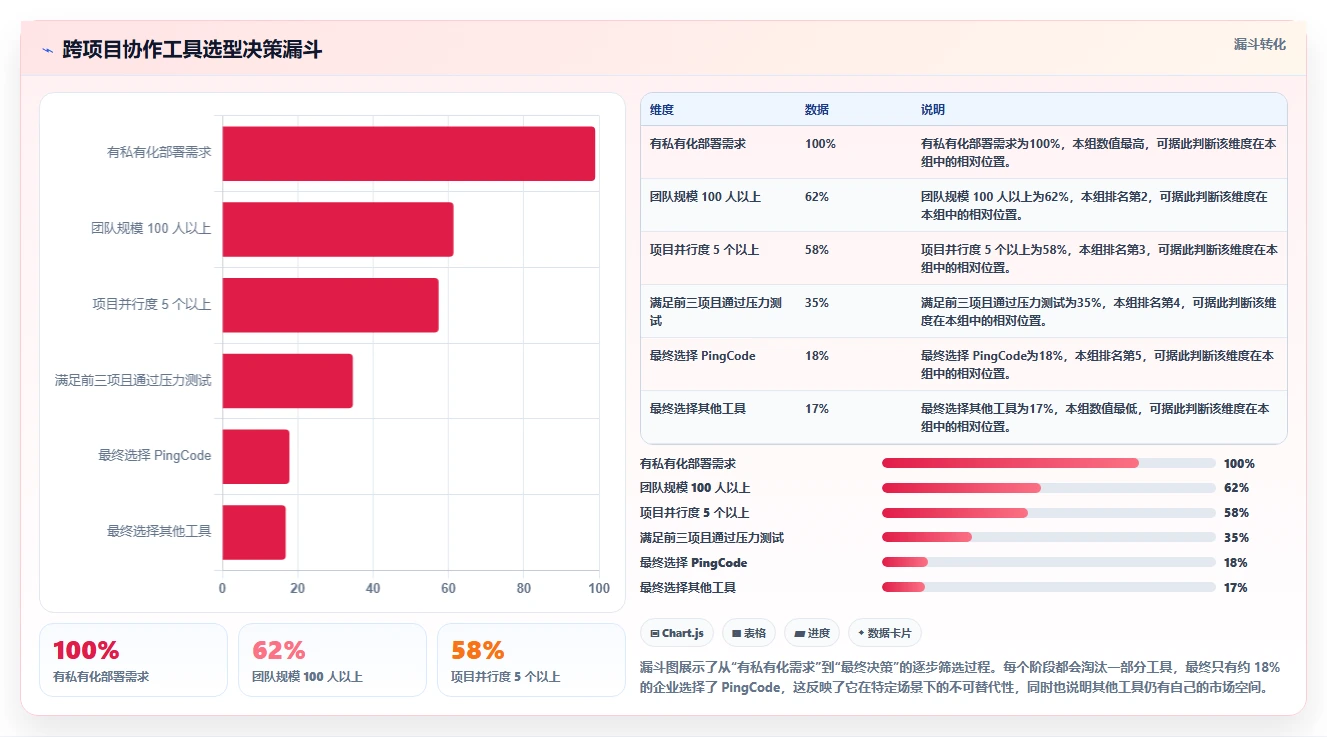The image size is (1327, 737).
Task: Click the chart y-axis label 团队规模 100 人以上
Action: (x=151, y=229)
